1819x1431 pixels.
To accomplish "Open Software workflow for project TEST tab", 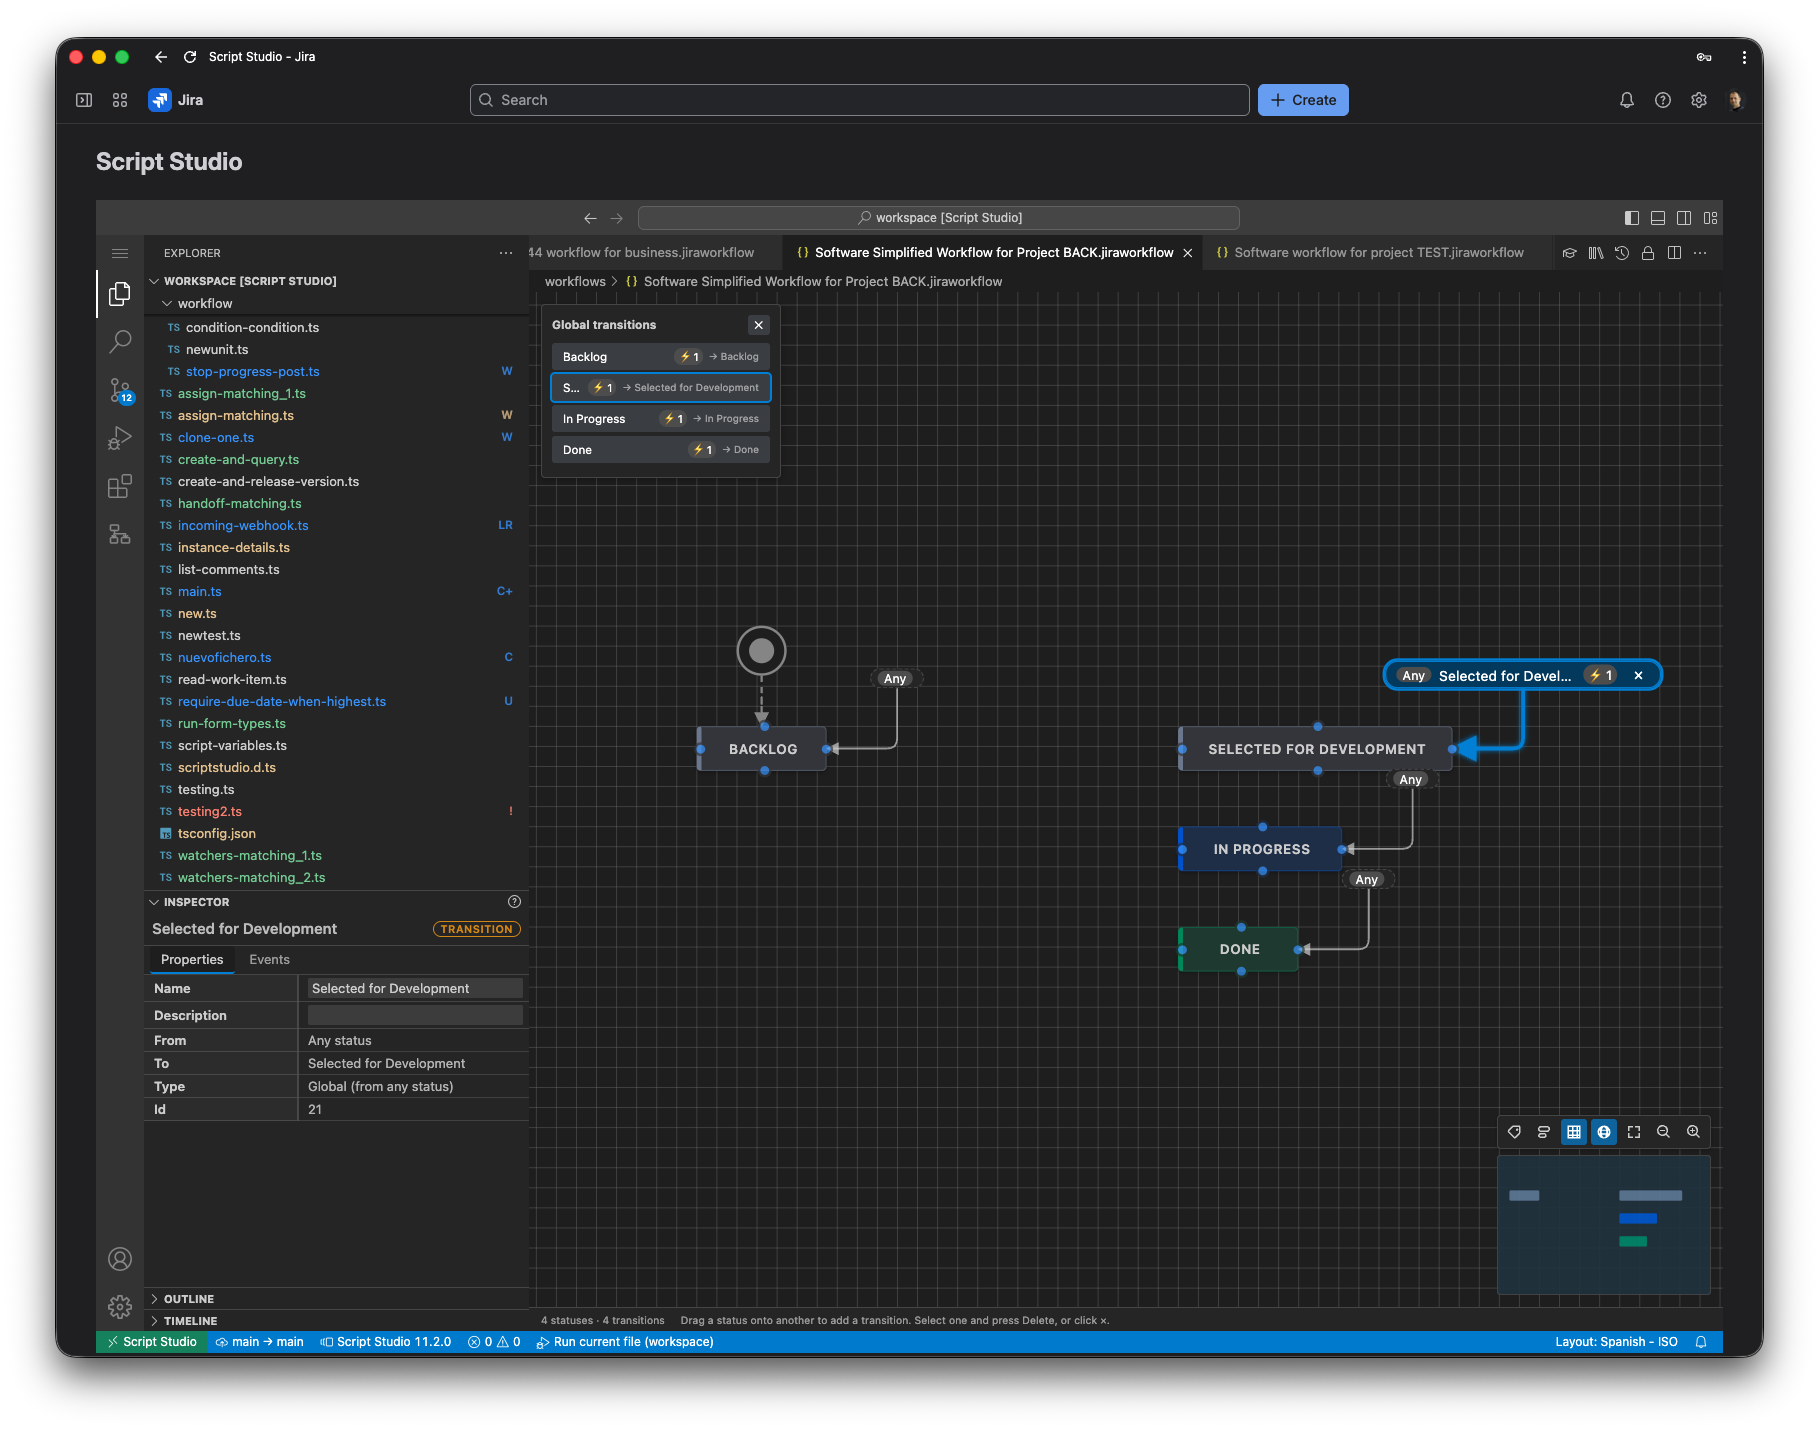I will click(1378, 253).
